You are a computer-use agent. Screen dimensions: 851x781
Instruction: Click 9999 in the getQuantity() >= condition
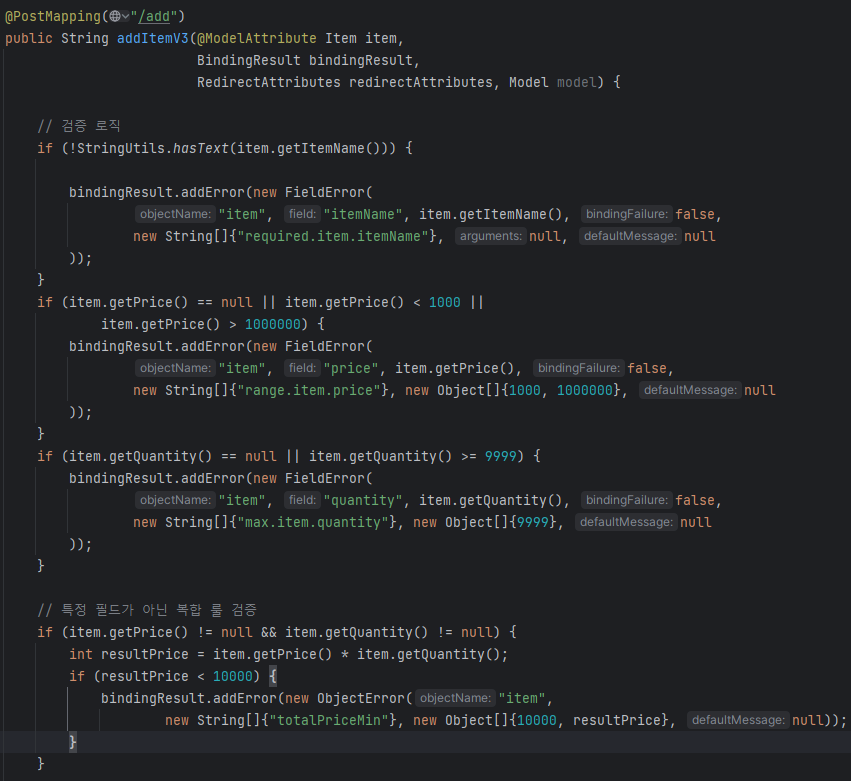click(500, 456)
